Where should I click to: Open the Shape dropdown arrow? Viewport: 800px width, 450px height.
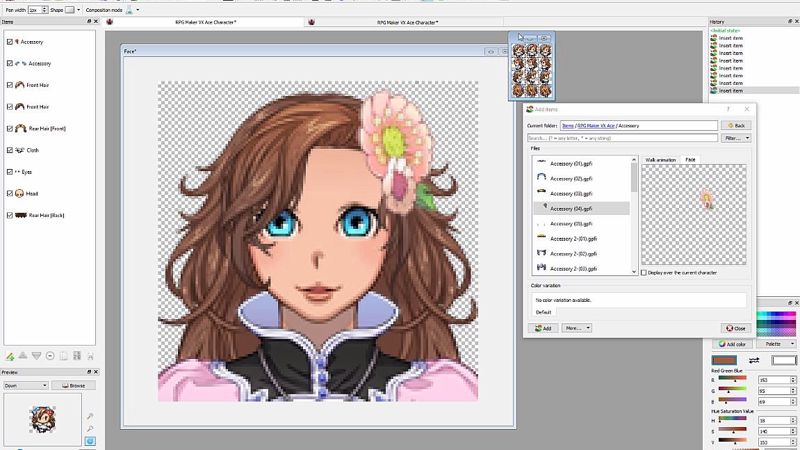(x=79, y=10)
